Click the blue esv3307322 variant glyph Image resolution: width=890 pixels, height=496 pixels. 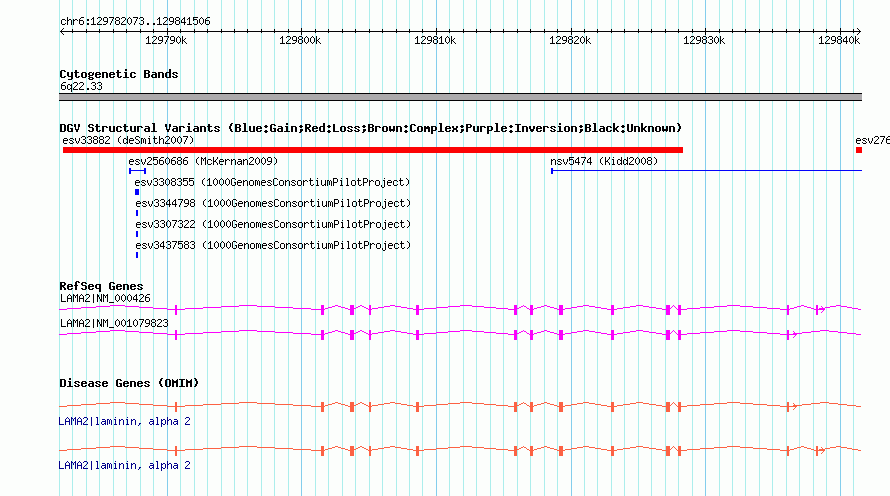137,234
